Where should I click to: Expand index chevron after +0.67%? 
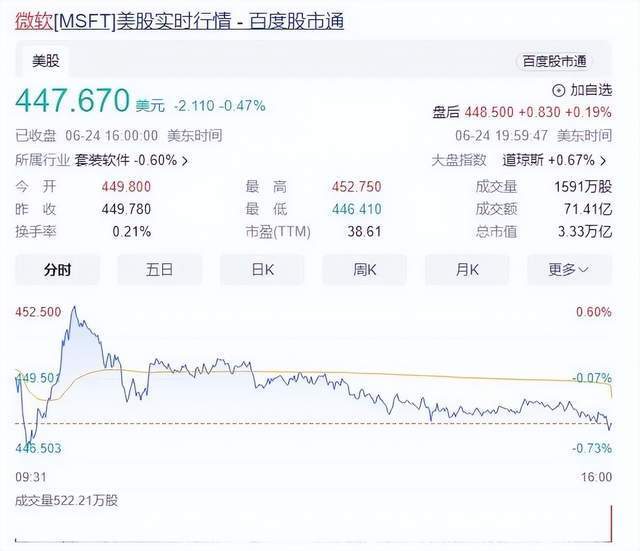pyautogui.click(x=603, y=160)
